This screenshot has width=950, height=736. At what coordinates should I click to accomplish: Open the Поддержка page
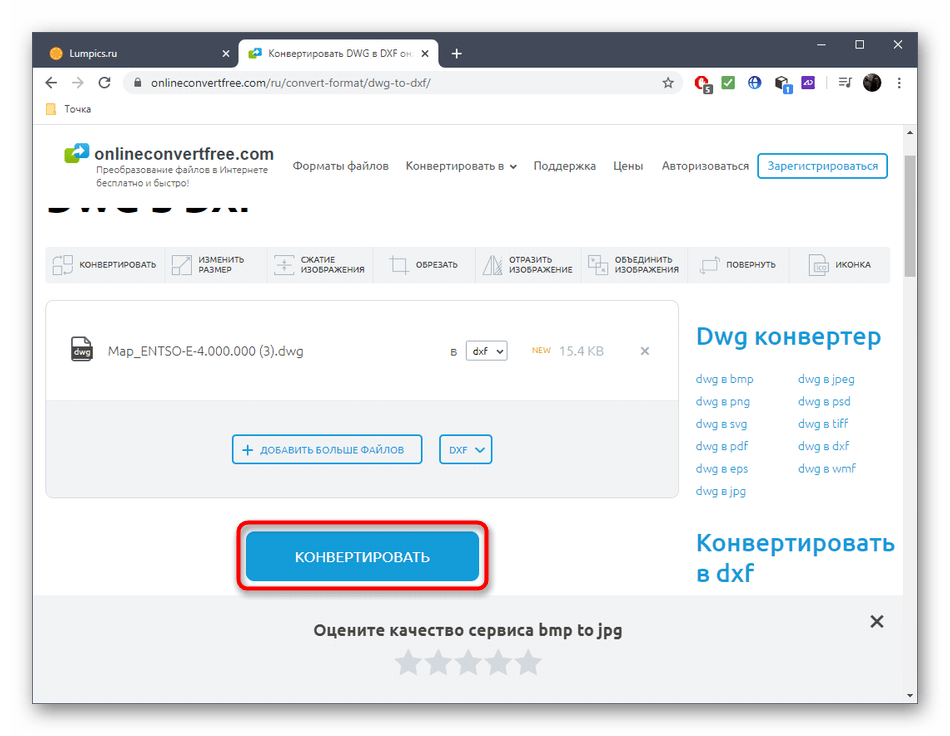[564, 166]
